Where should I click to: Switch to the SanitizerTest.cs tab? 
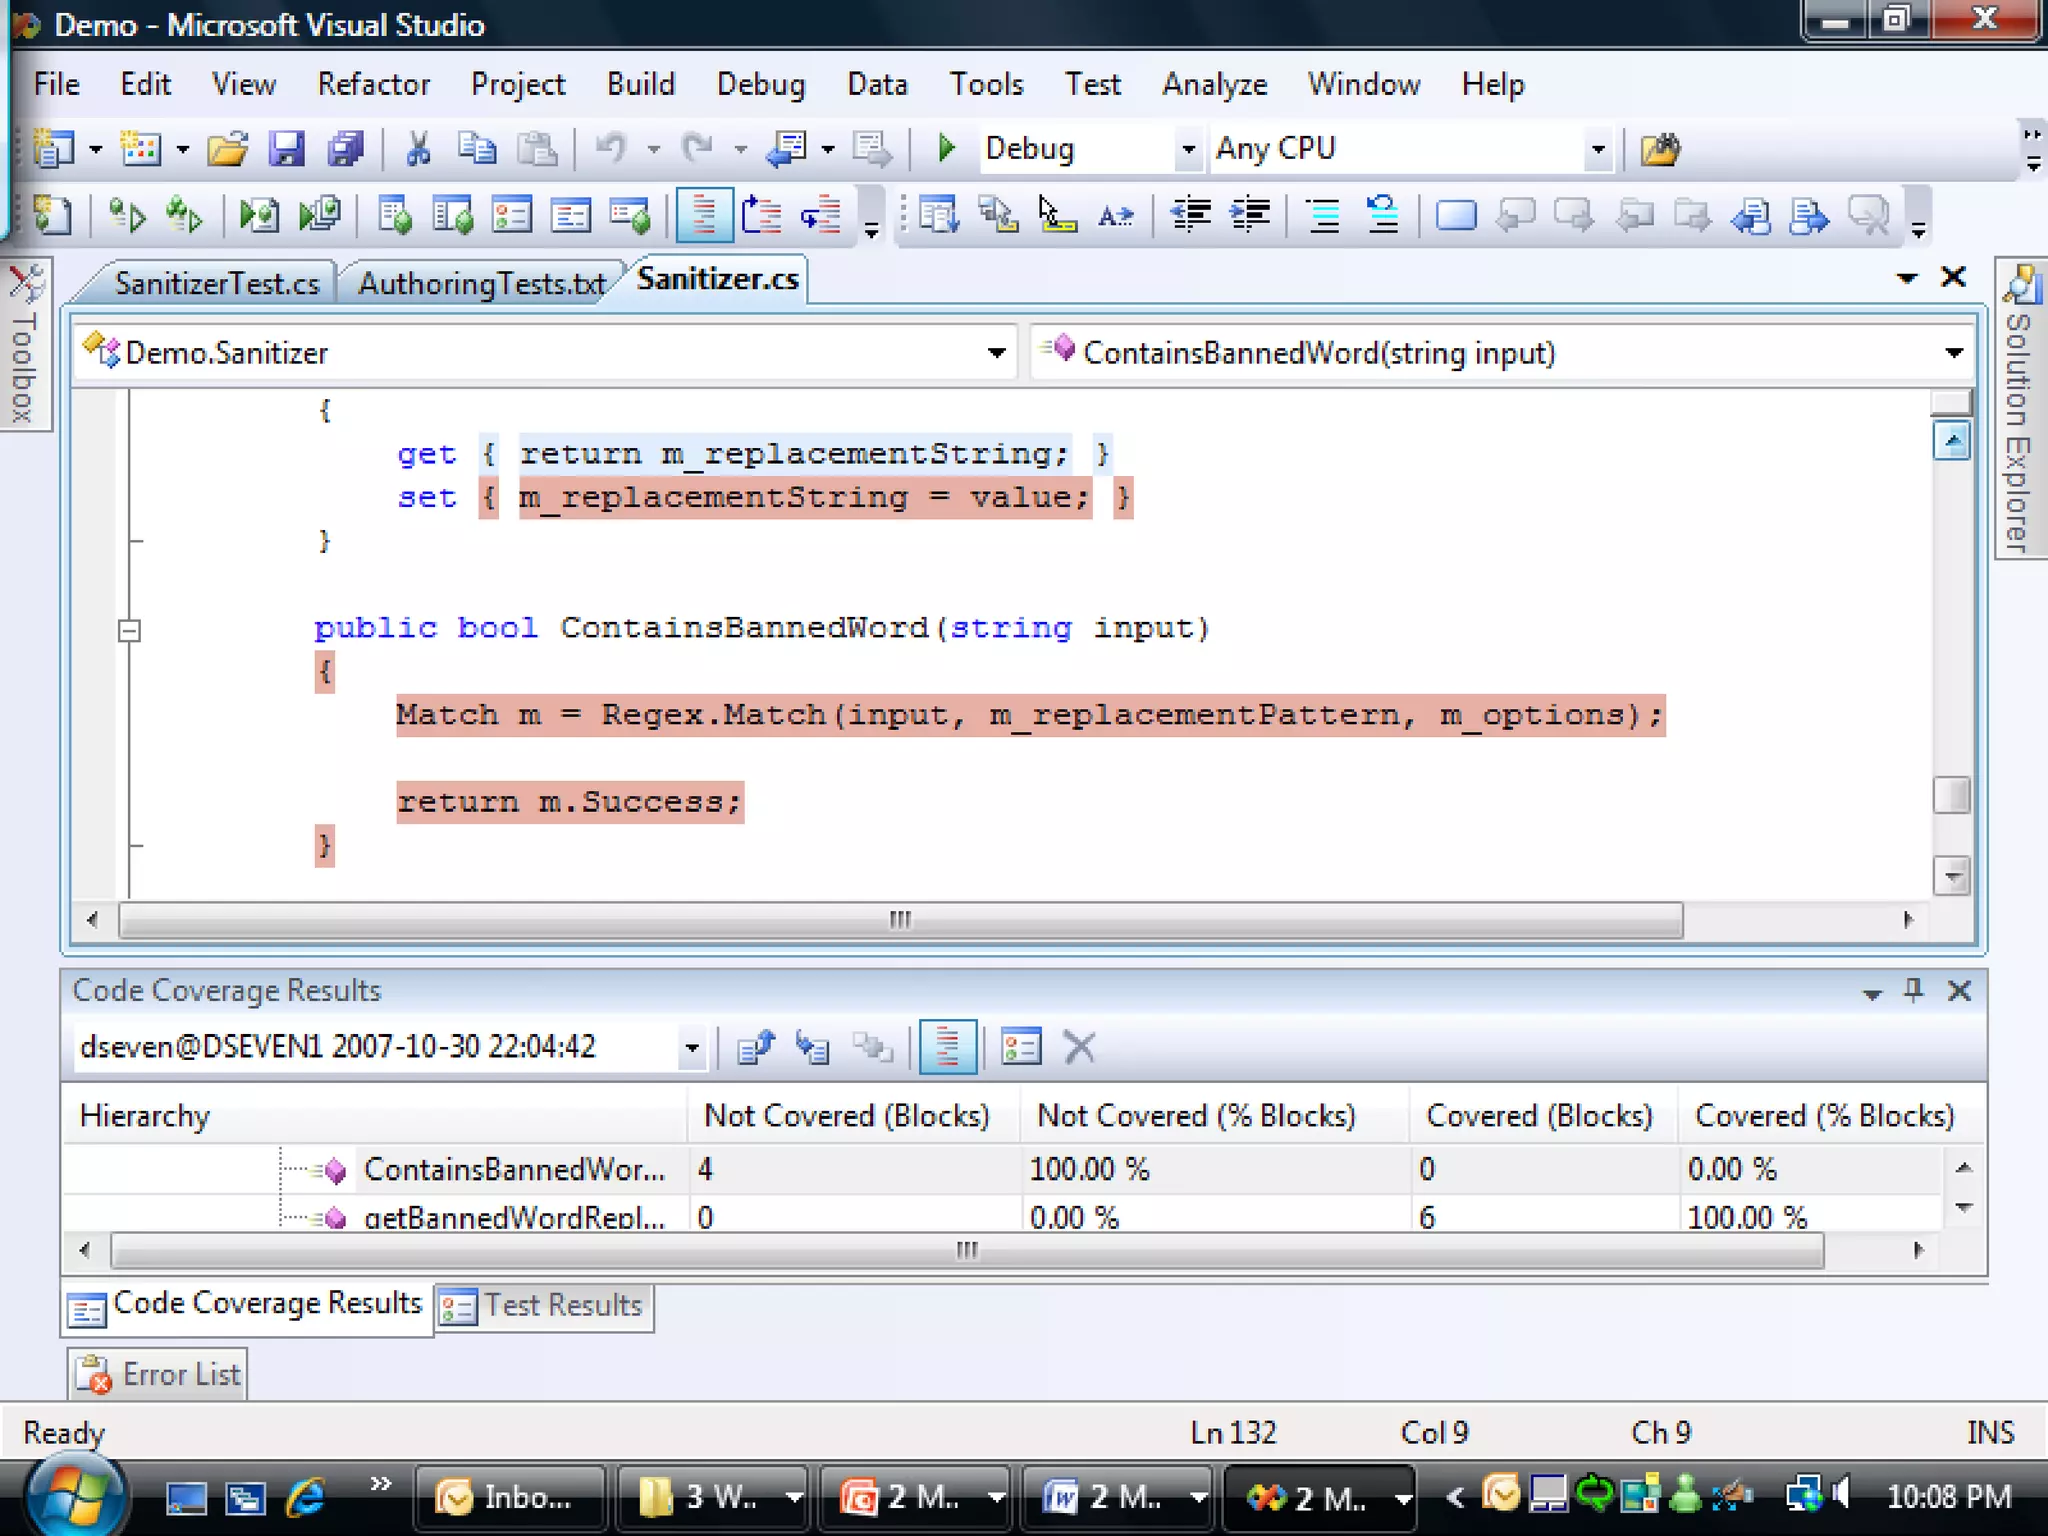217,283
